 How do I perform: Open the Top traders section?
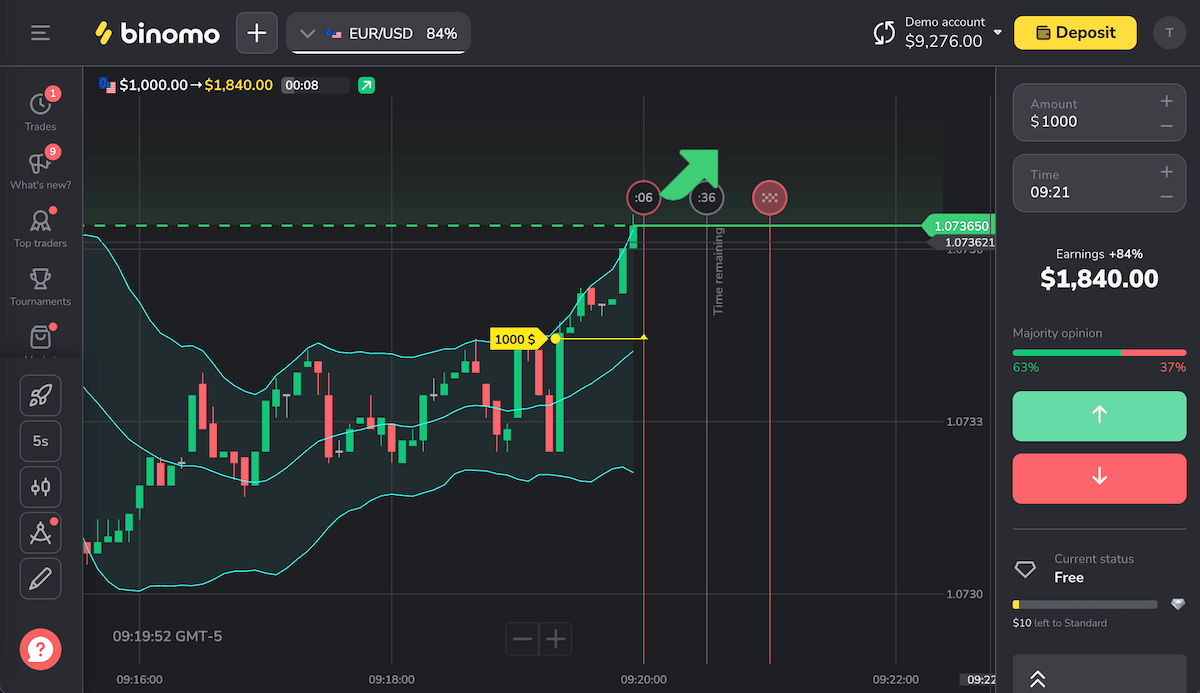click(x=41, y=227)
